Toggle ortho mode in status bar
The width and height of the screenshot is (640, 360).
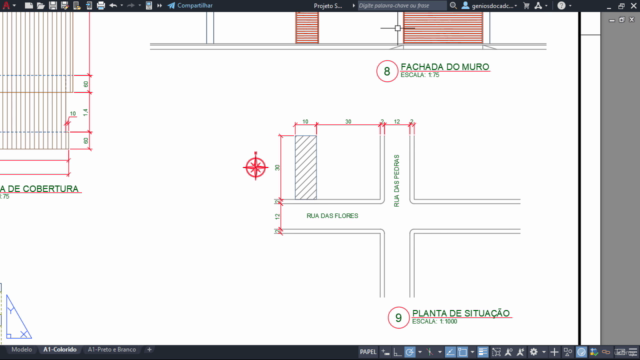coord(398,352)
